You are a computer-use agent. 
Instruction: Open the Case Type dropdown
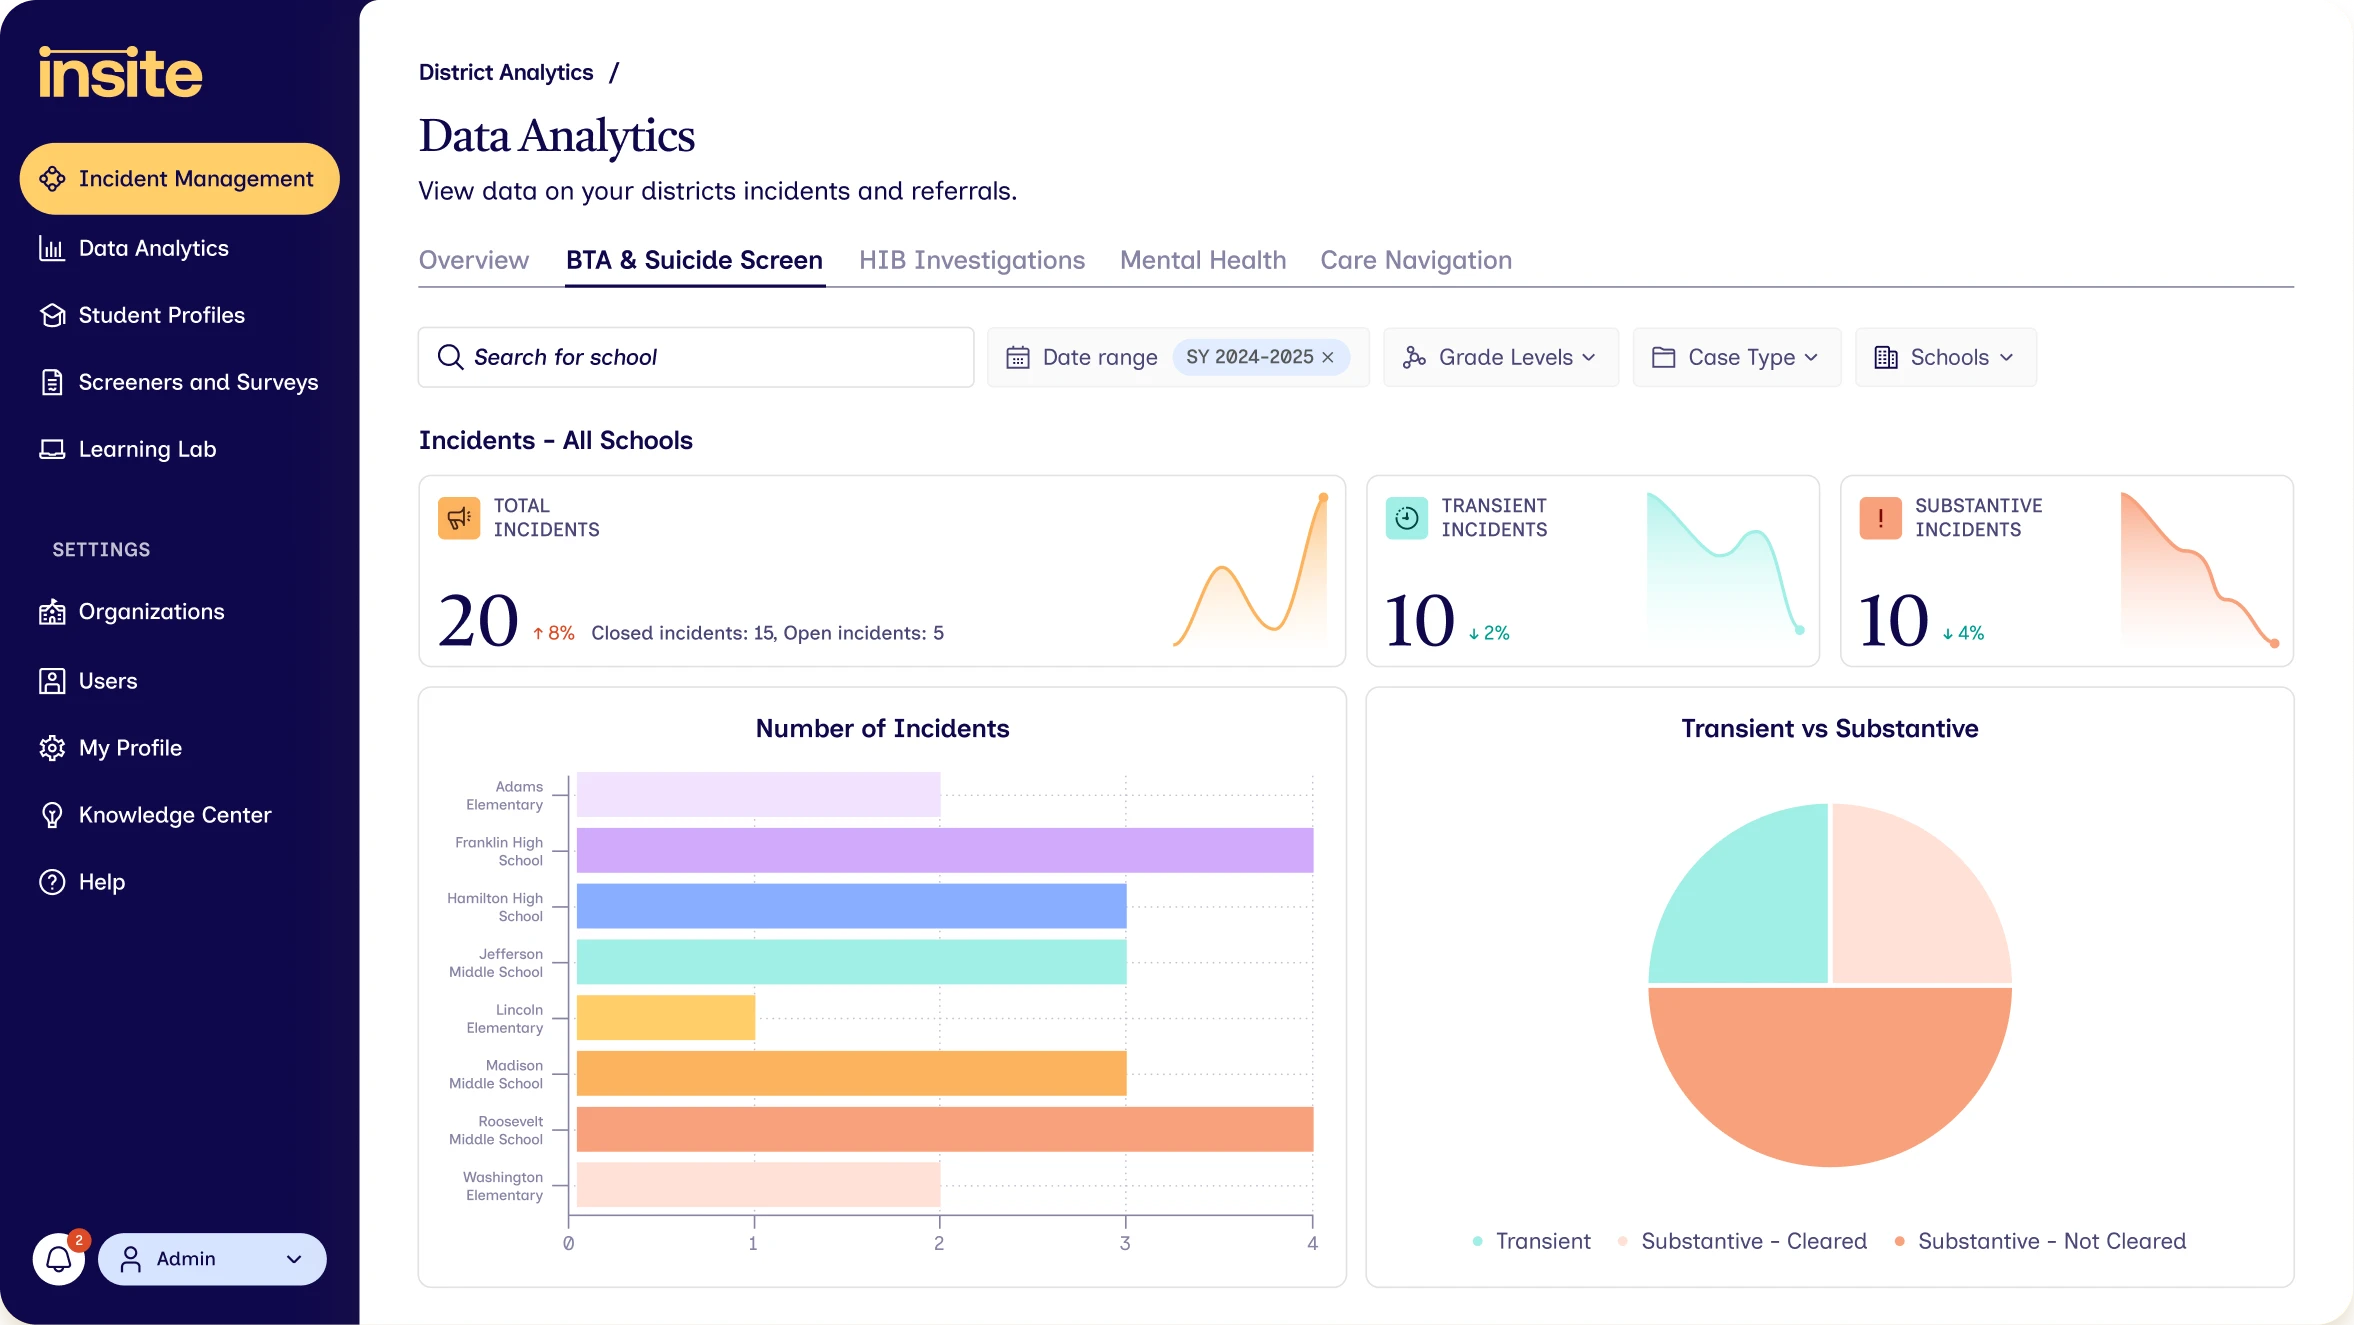[x=1737, y=357]
